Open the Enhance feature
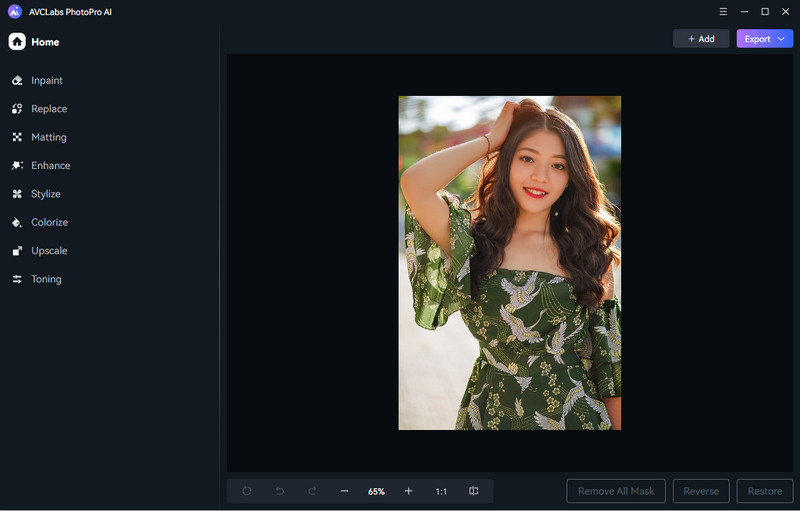This screenshot has height=511, width=800. (41, 165)
